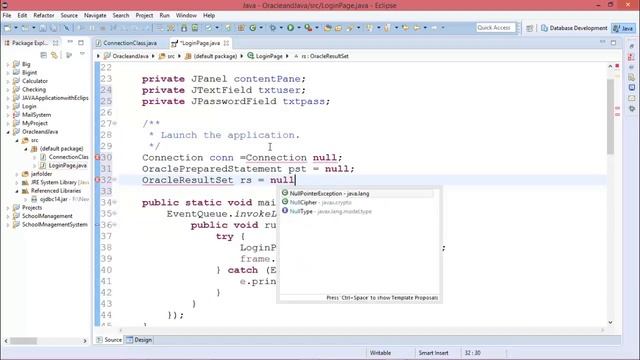Click the green Run button in toolbar
Image resolution: width=640 pixels, height=360 pixels.
click(290, 28)
